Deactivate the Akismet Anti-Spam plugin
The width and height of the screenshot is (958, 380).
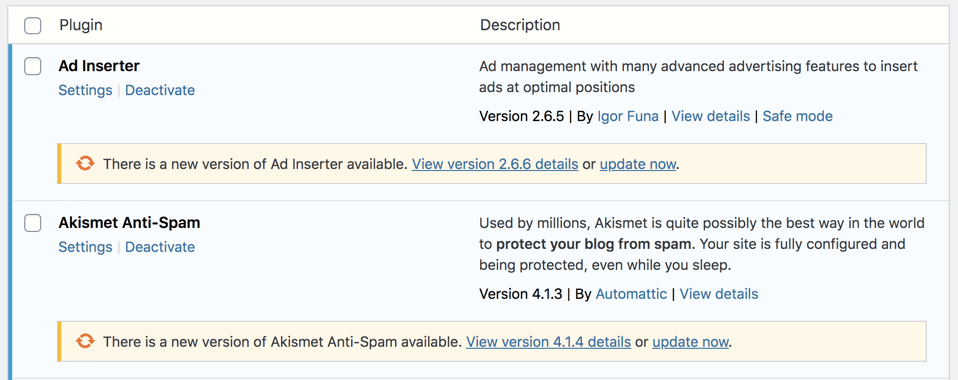click(160, 247)
